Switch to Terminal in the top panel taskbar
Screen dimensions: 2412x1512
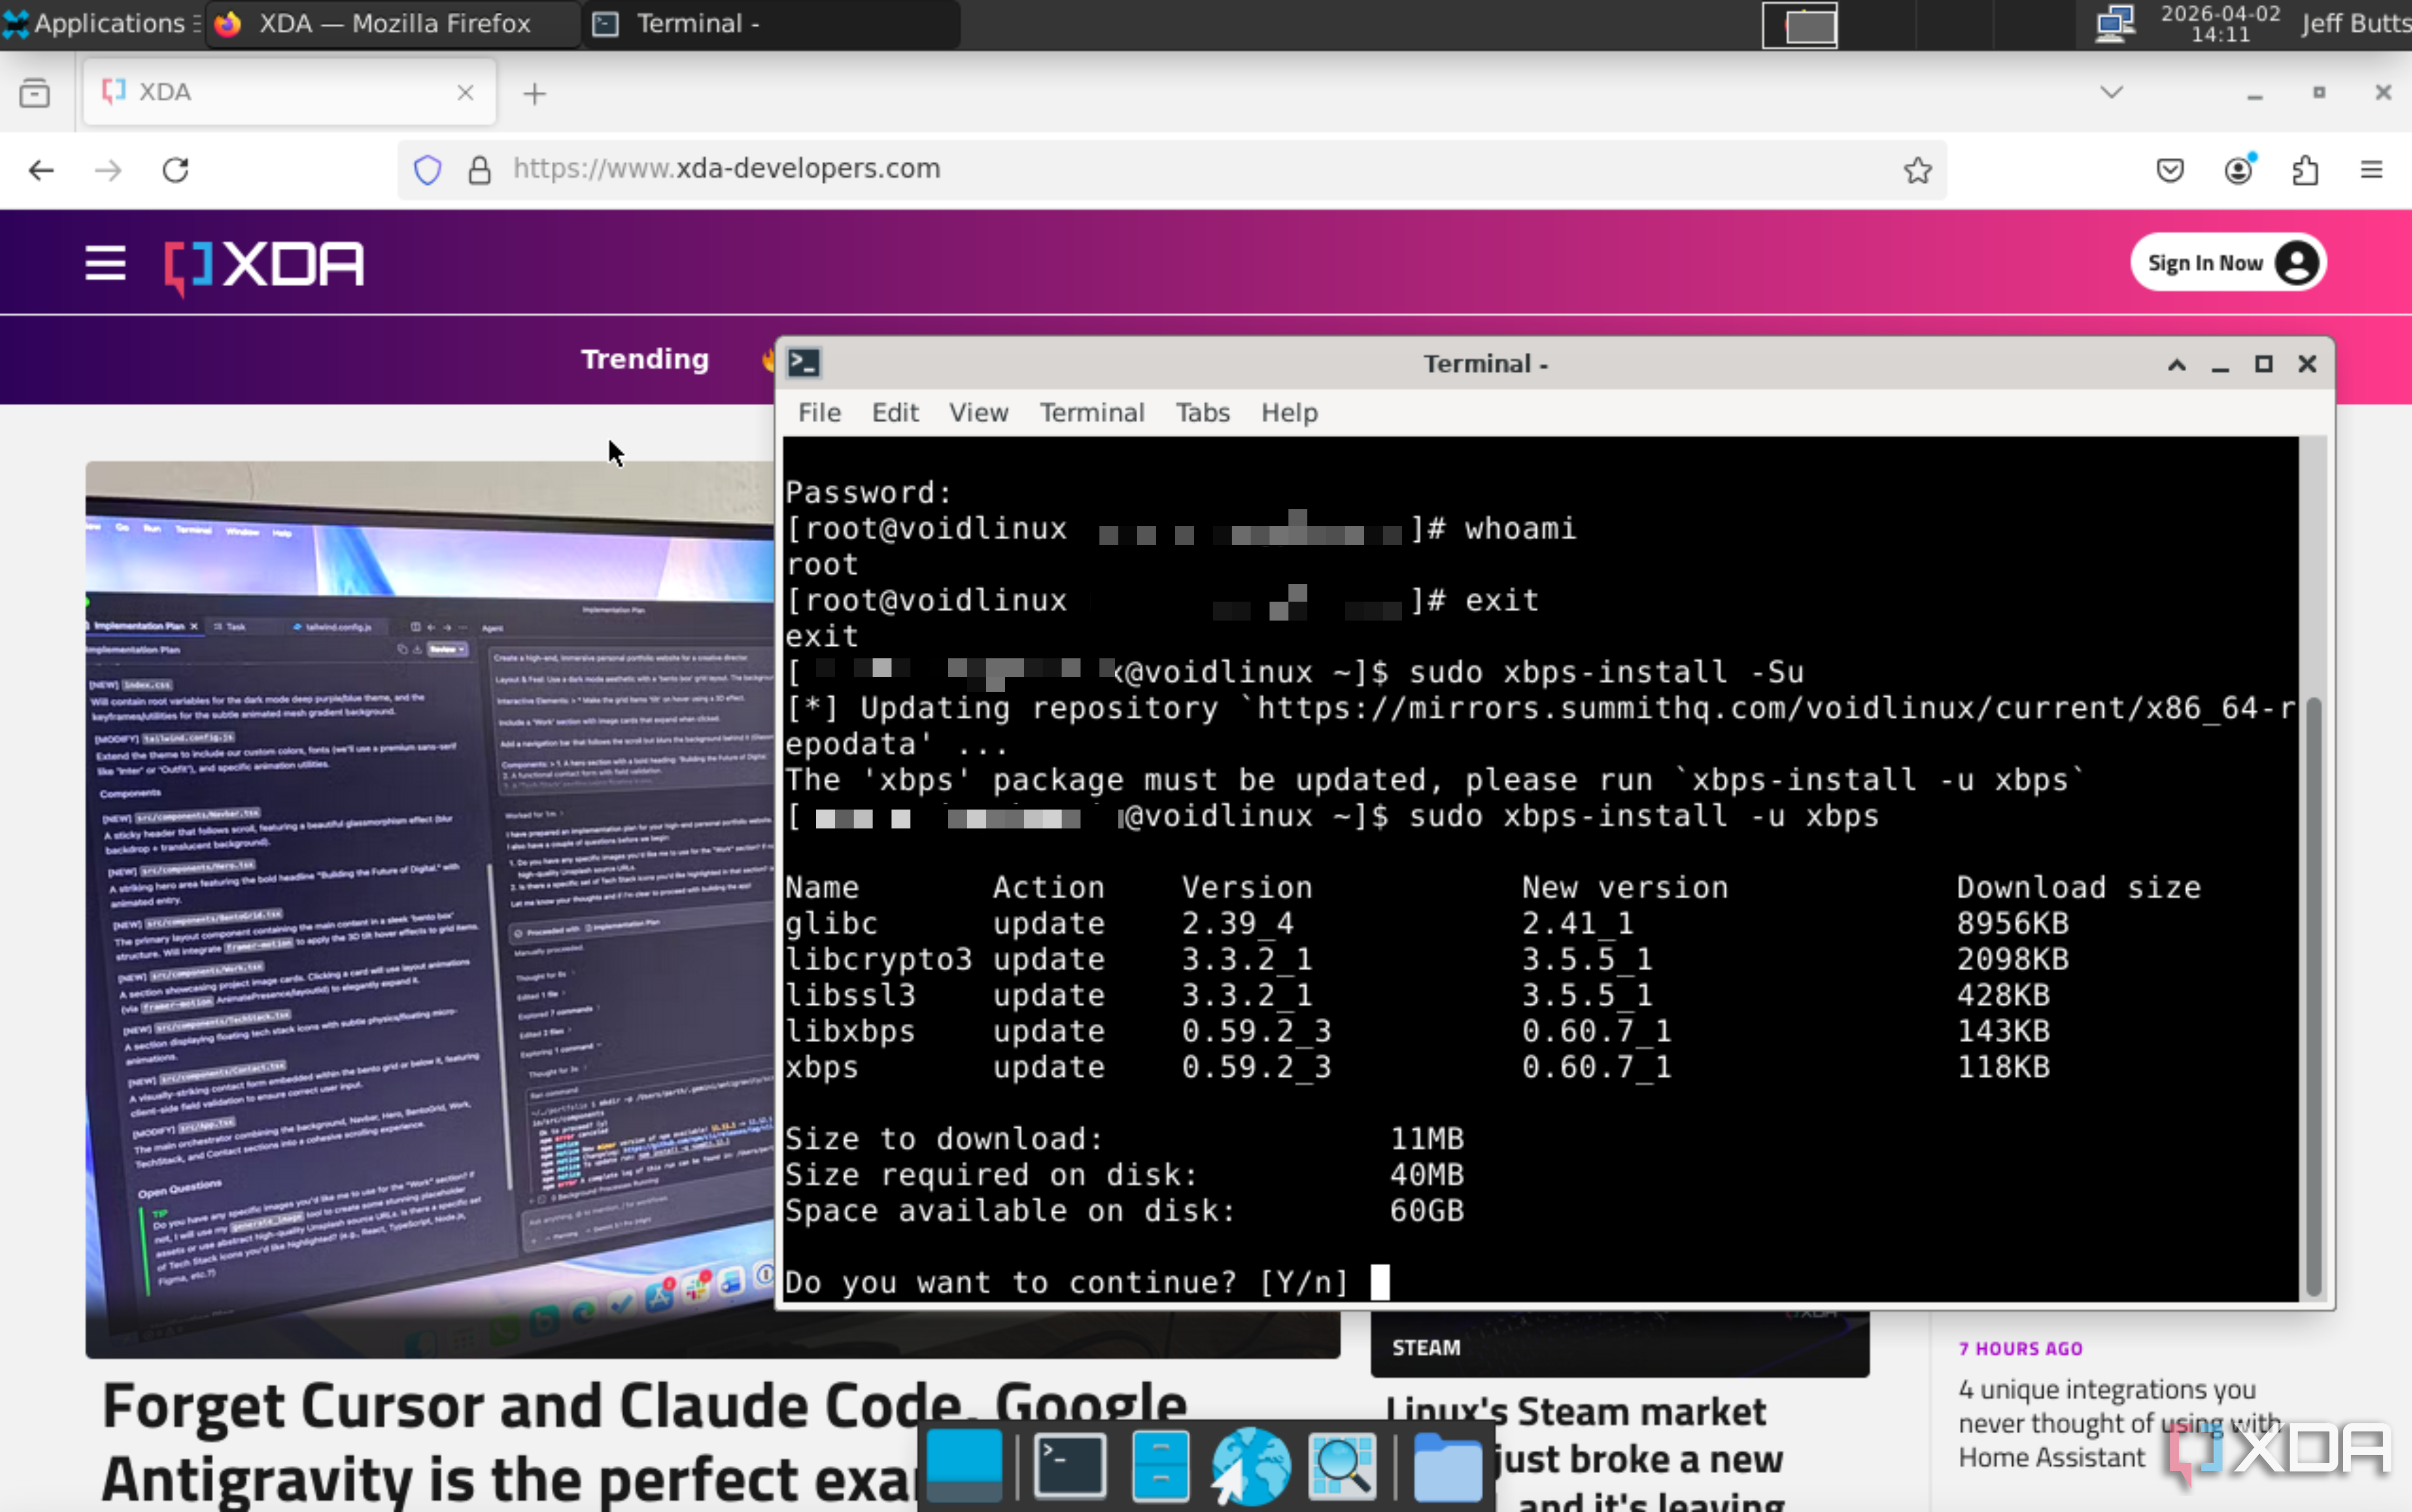772,23
